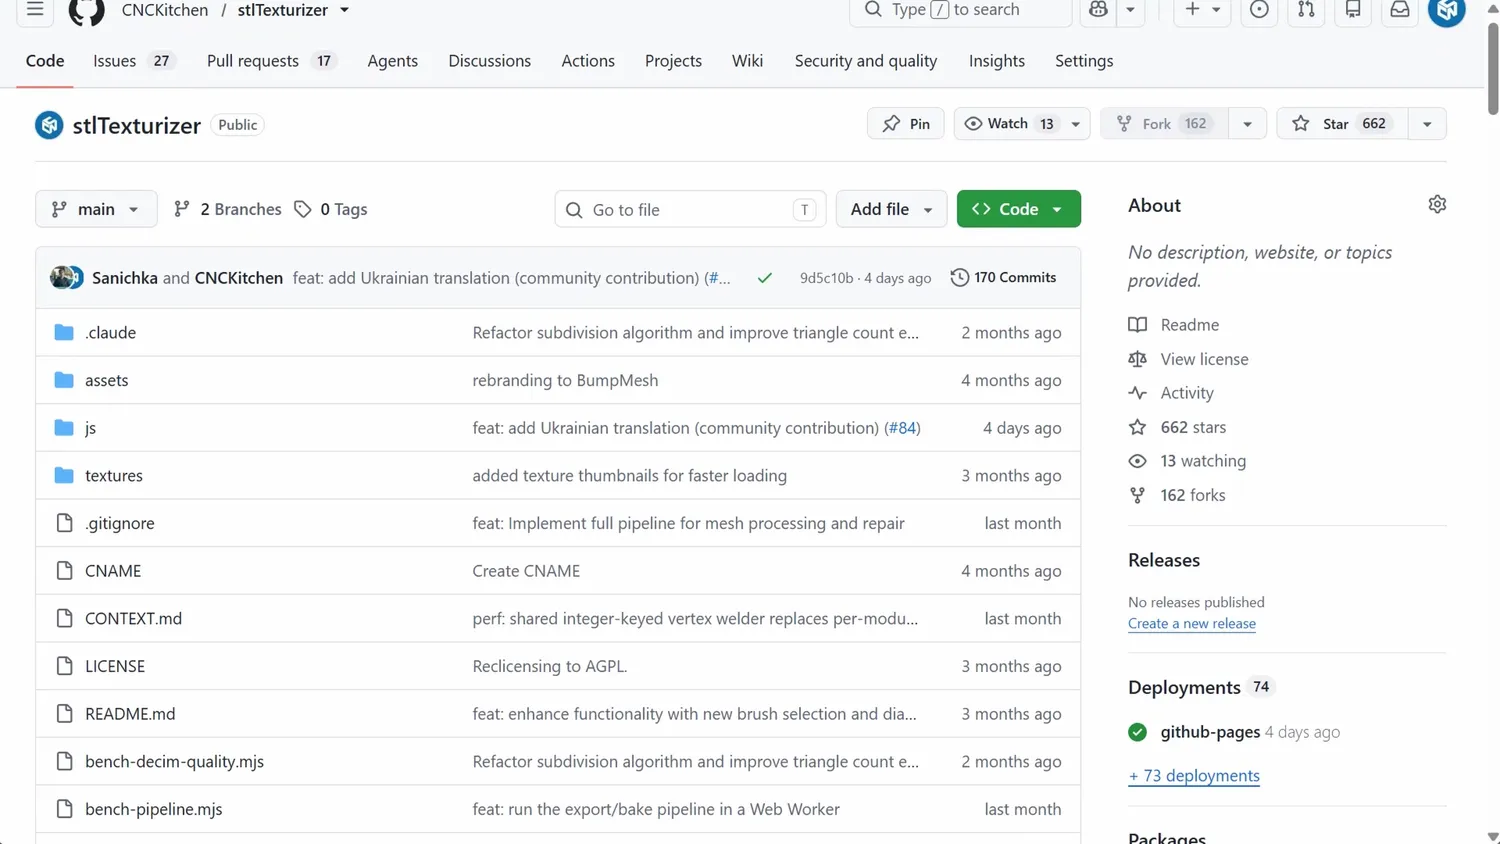Image resolution: width=1500 pixels, height=844 pixels.
Task: View the 0 Tags link
Action: 331,209
